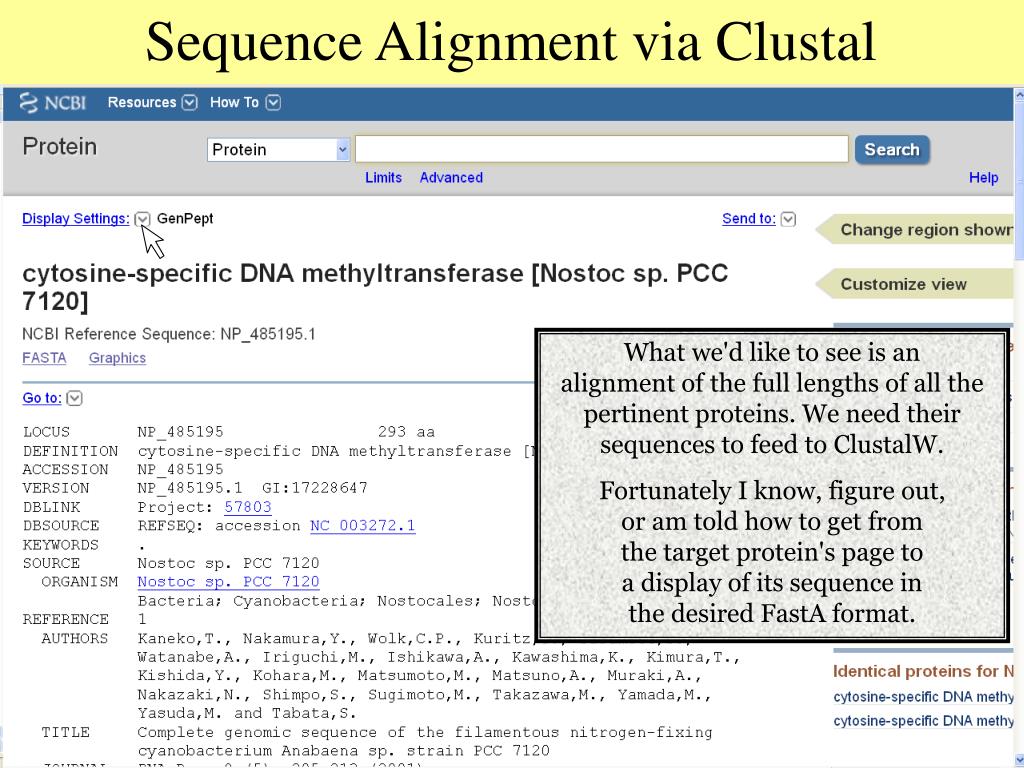Click the Send to link
Image resolution: width=1024 pixels, height=768 pixels.
[x=749, y=219]
